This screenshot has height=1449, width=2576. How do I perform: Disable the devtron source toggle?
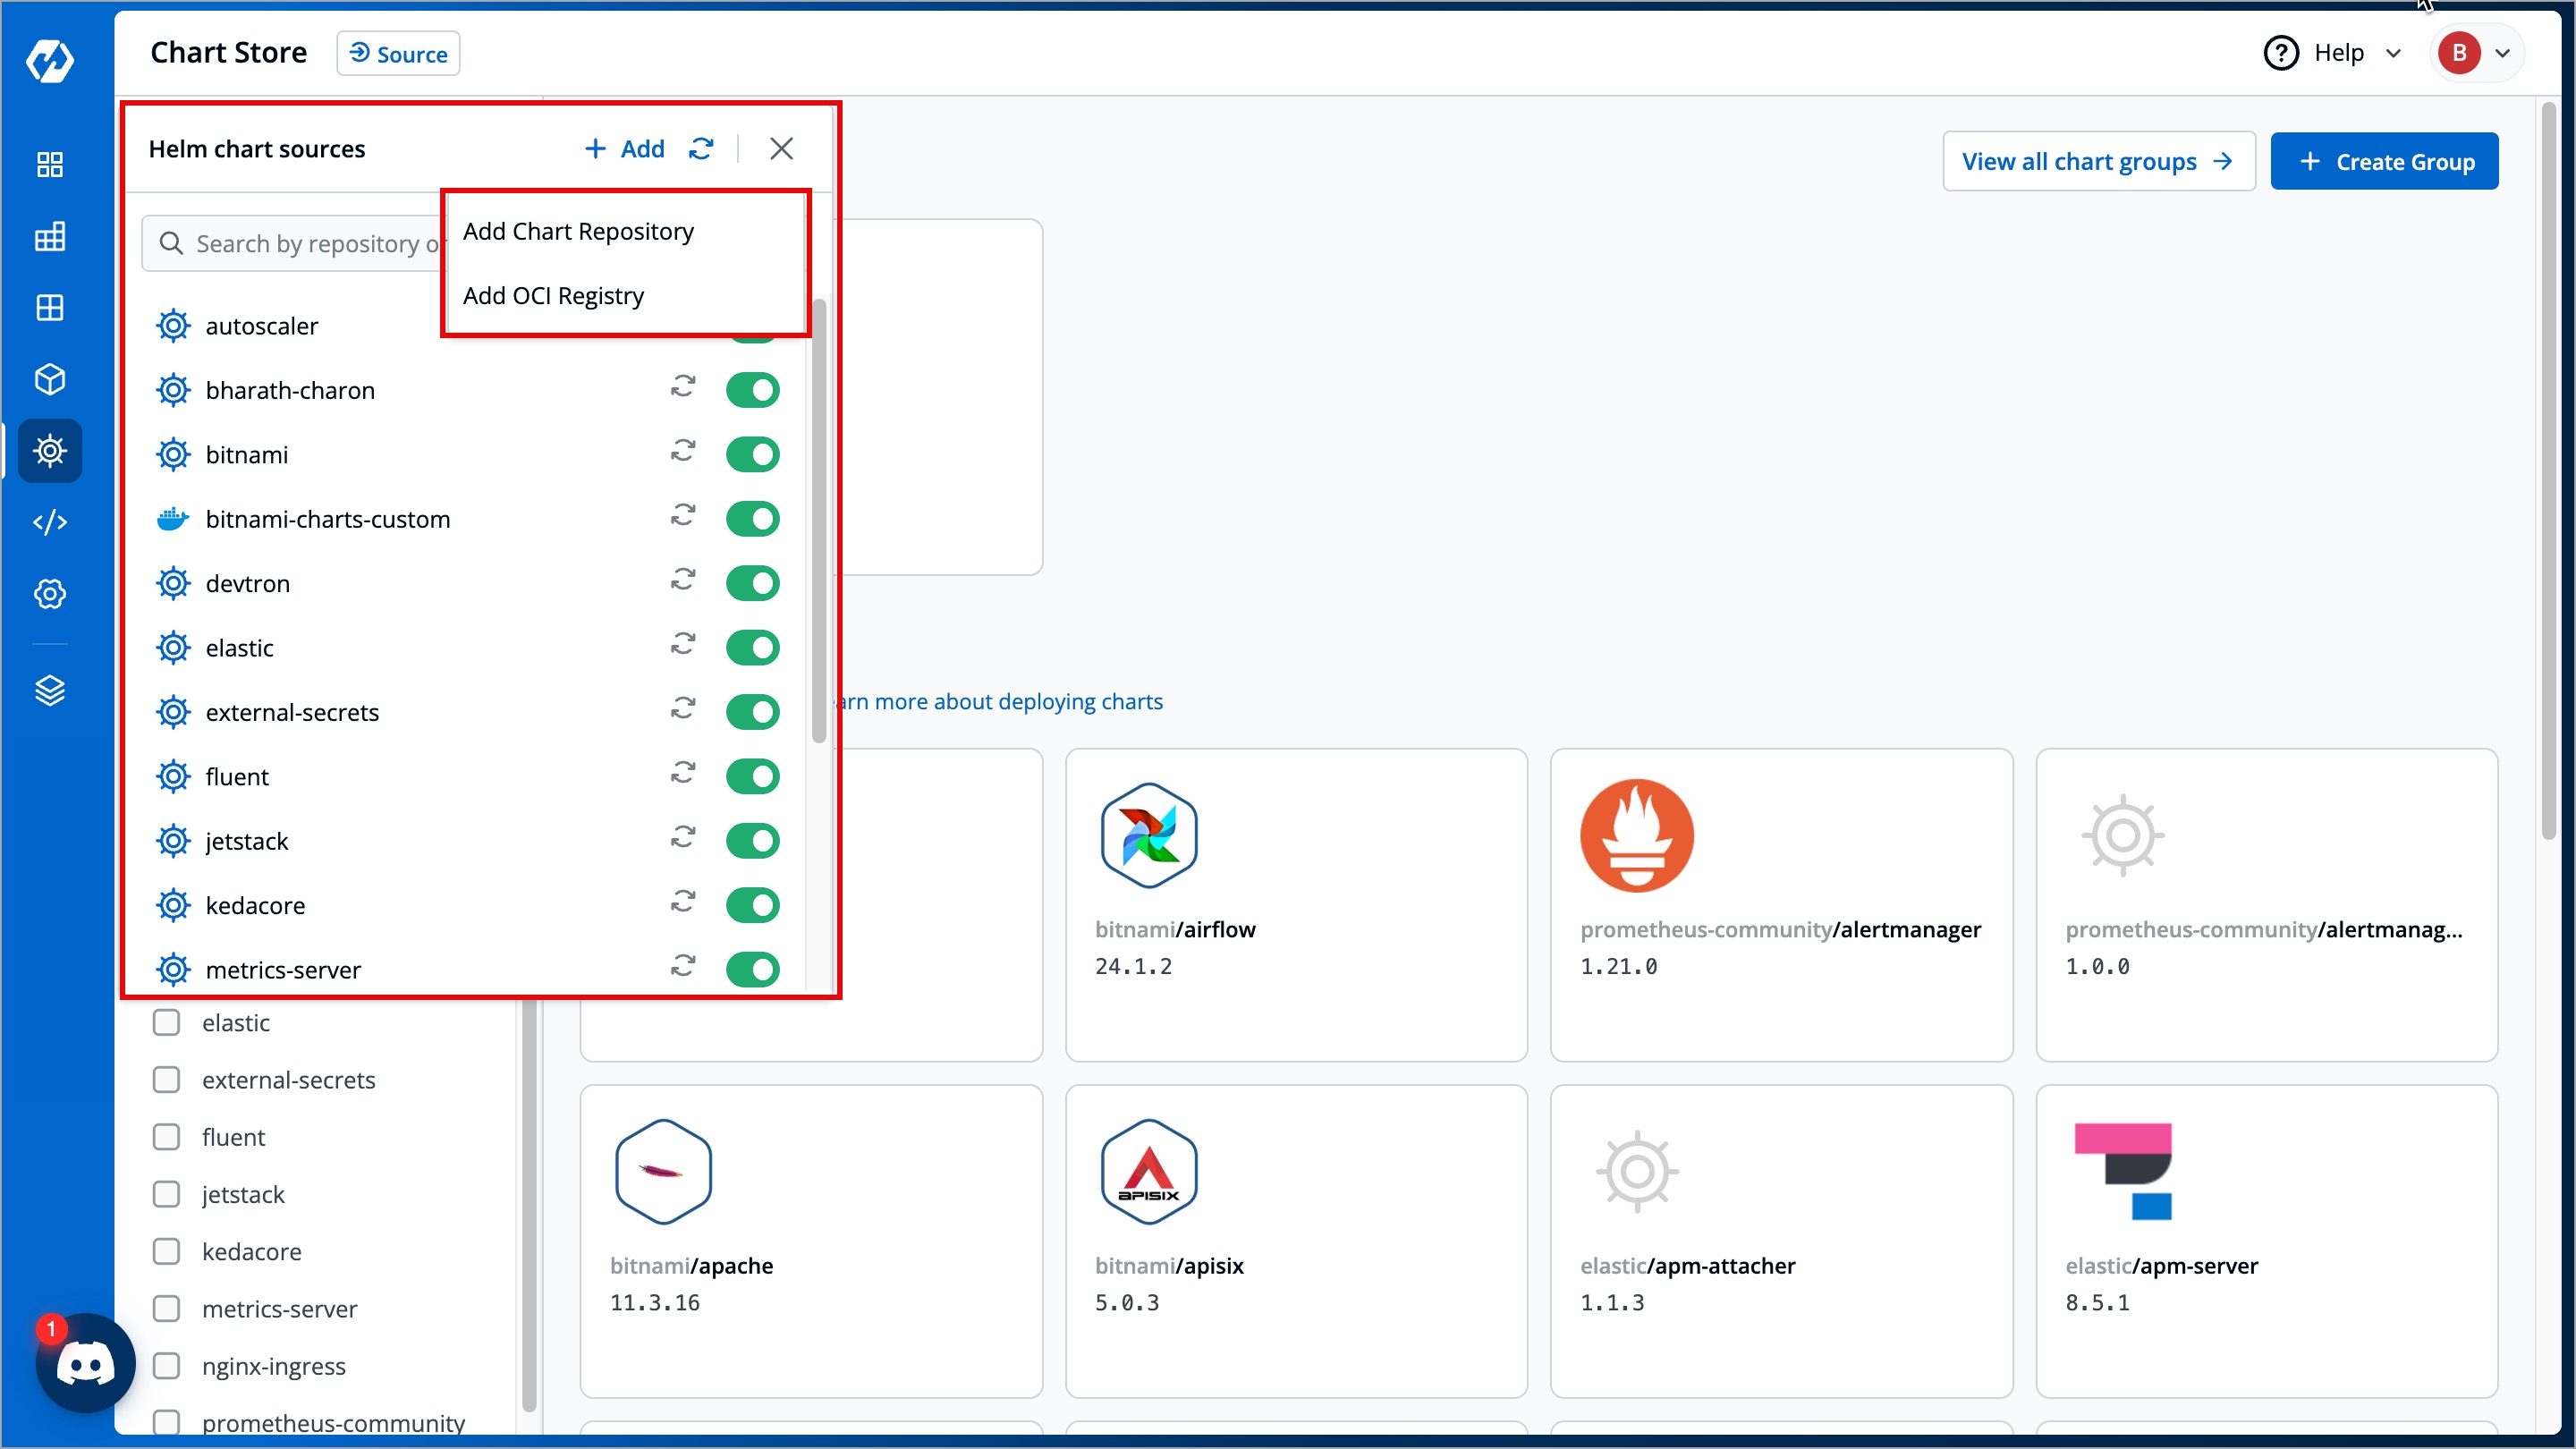[752, 583]
